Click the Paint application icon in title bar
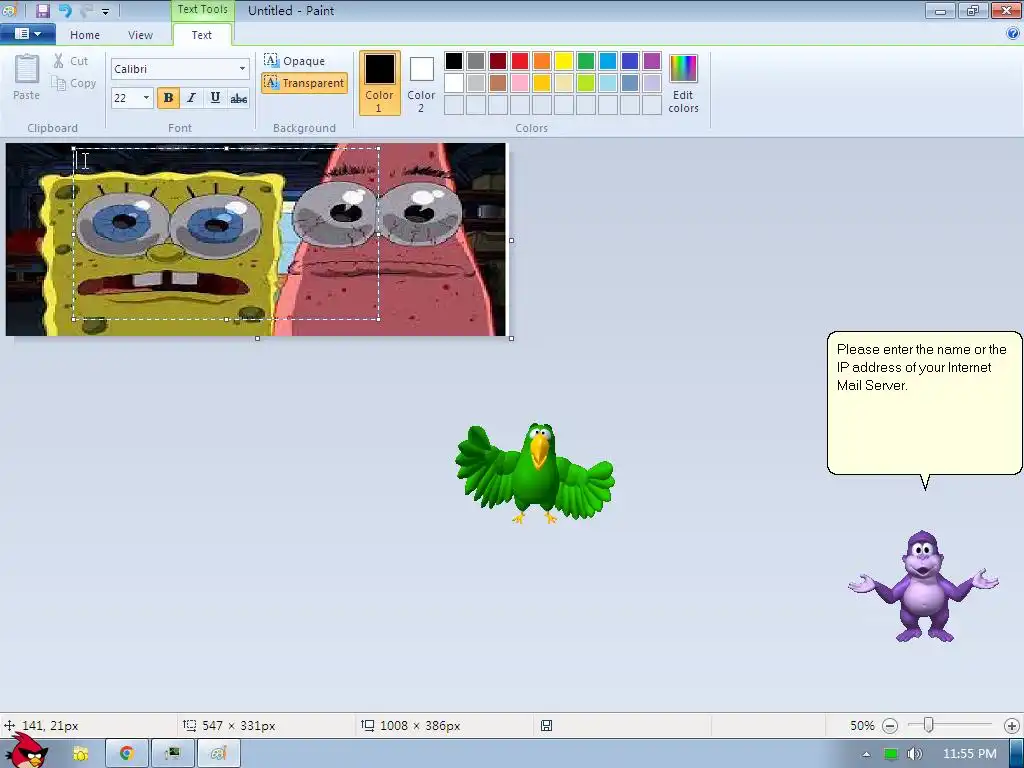 pyautogui.click(x=9, y=10)
